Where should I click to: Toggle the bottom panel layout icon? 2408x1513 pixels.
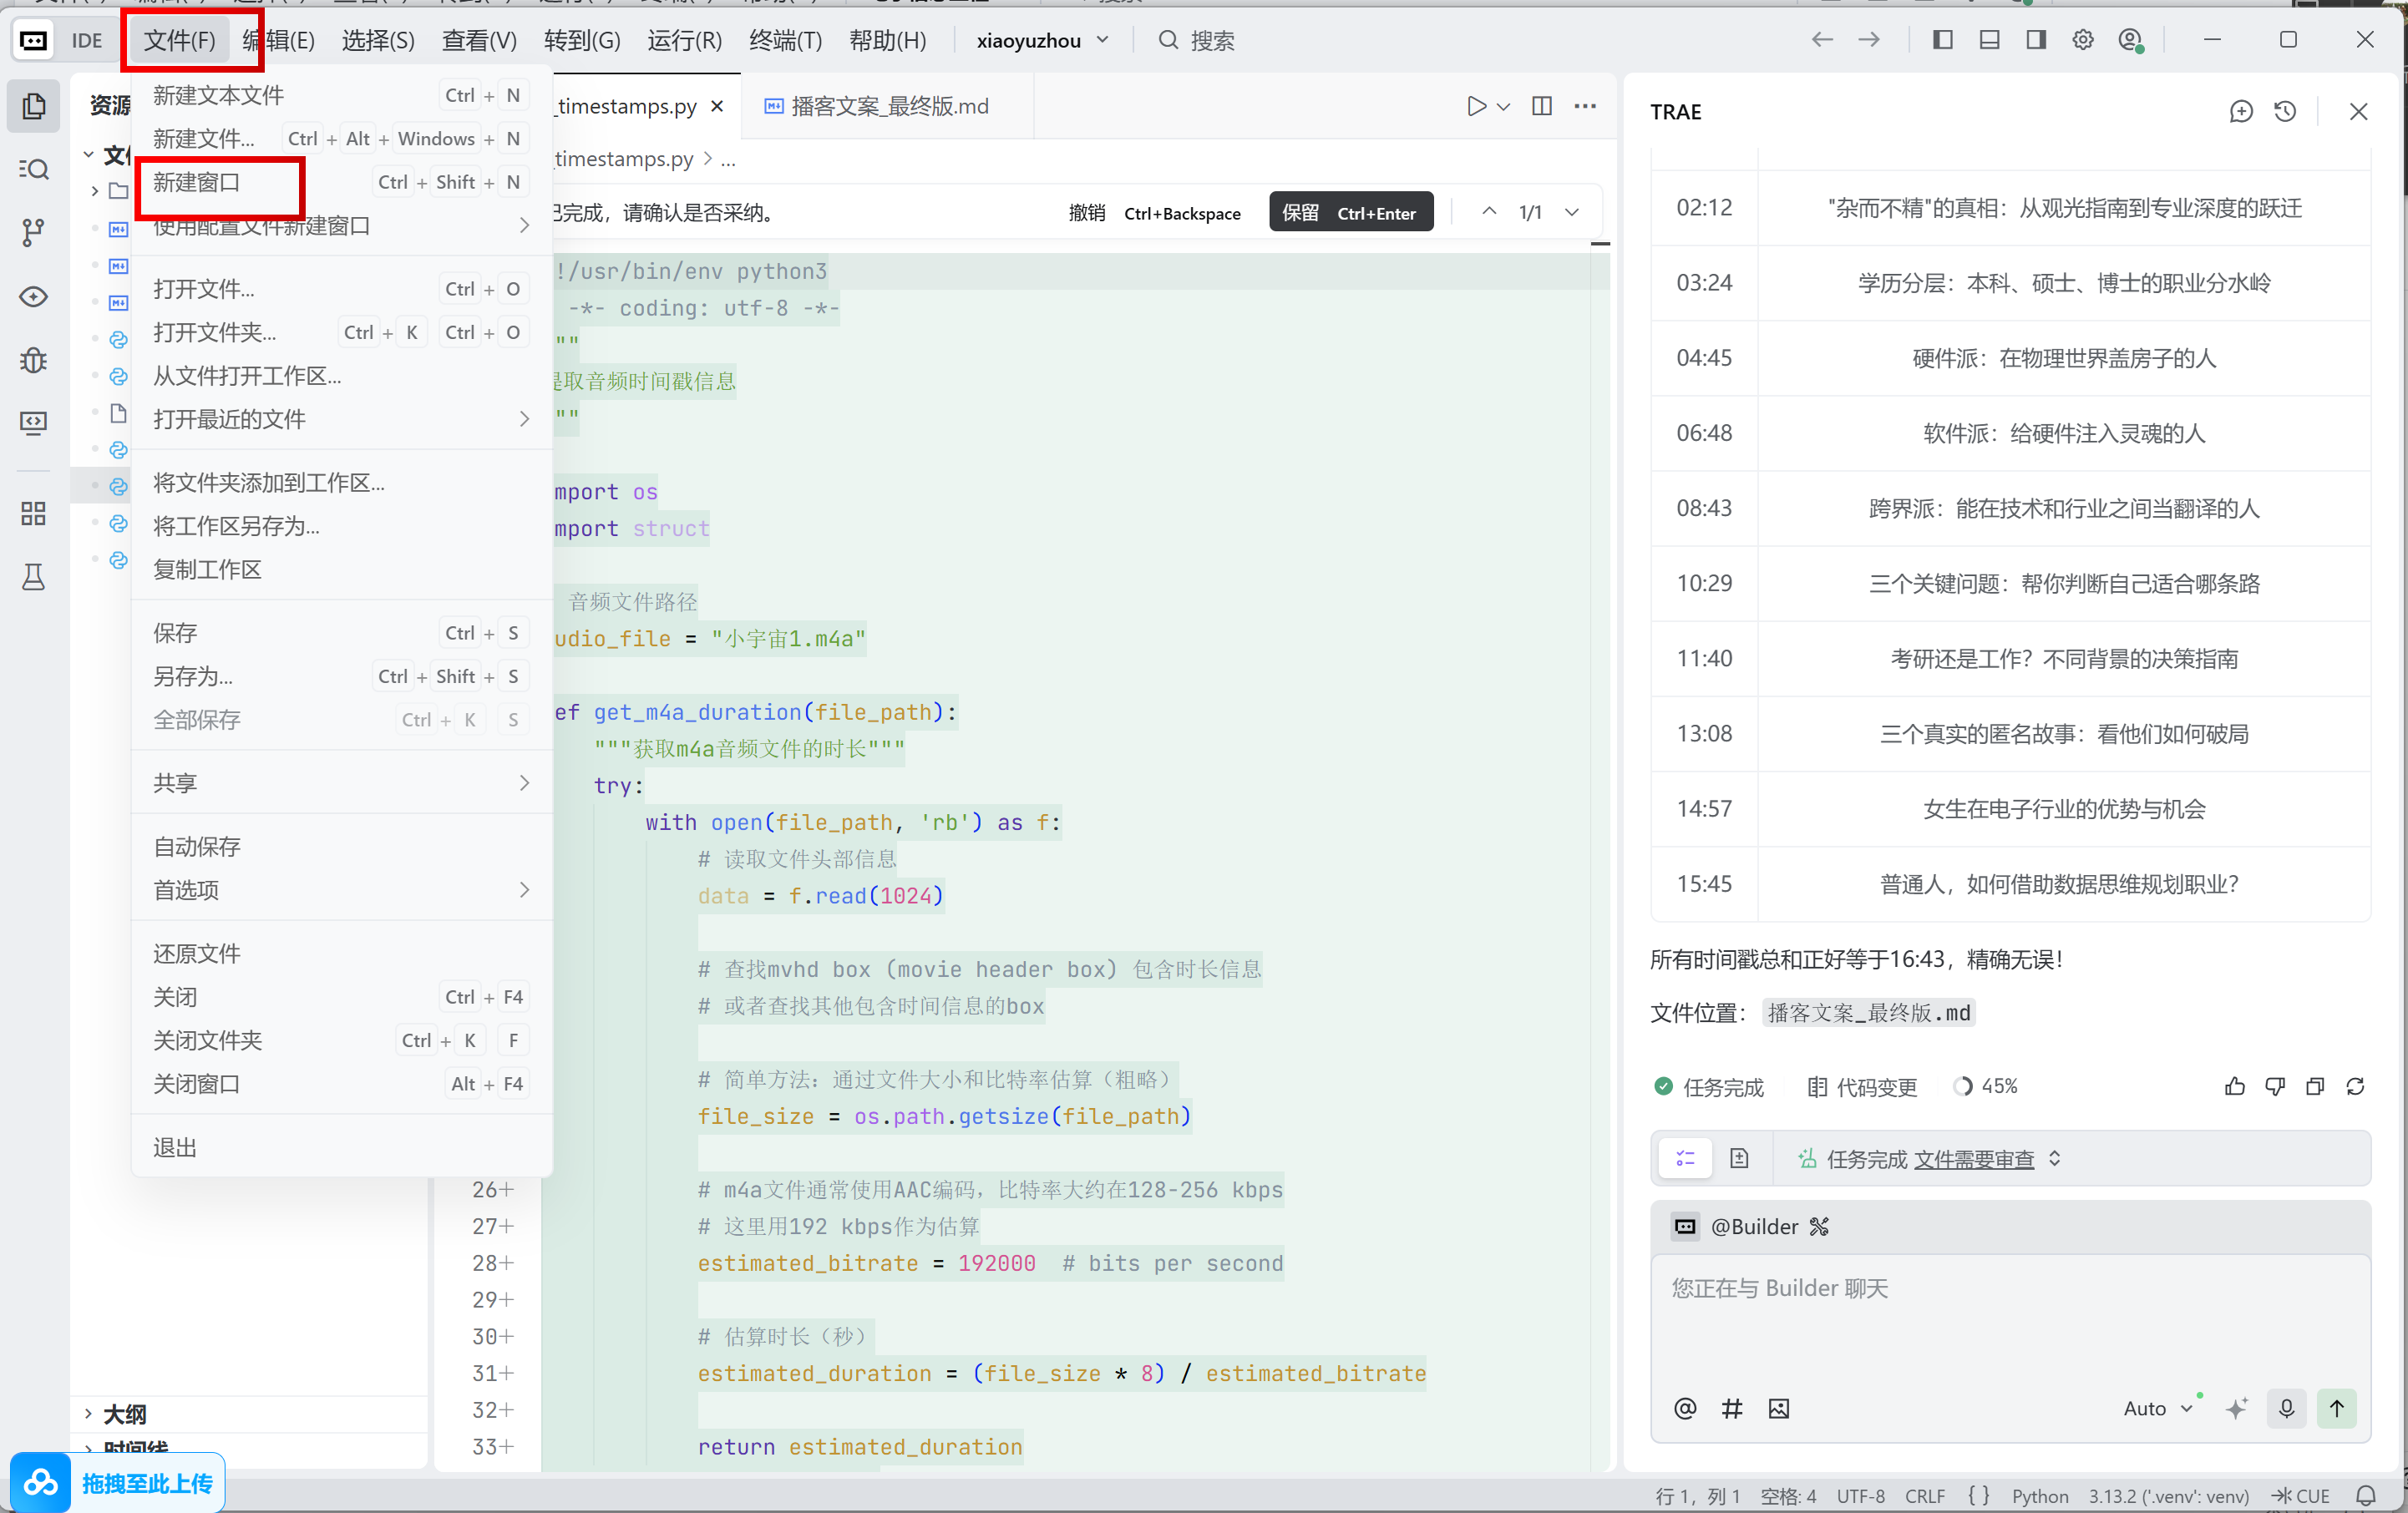tap(1989, 40)
